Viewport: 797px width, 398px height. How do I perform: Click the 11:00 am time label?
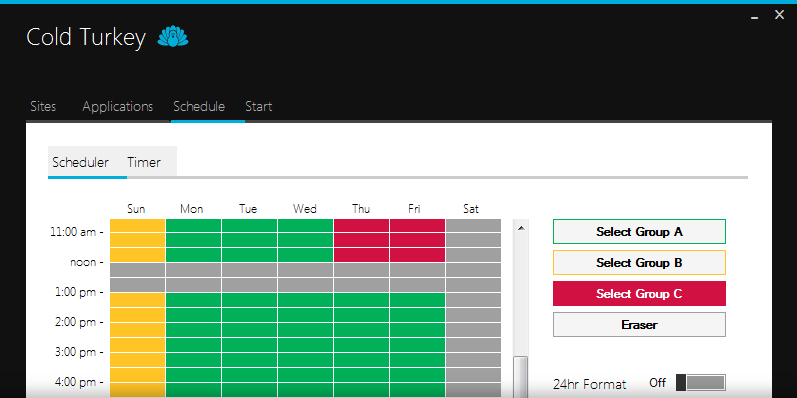73,232
